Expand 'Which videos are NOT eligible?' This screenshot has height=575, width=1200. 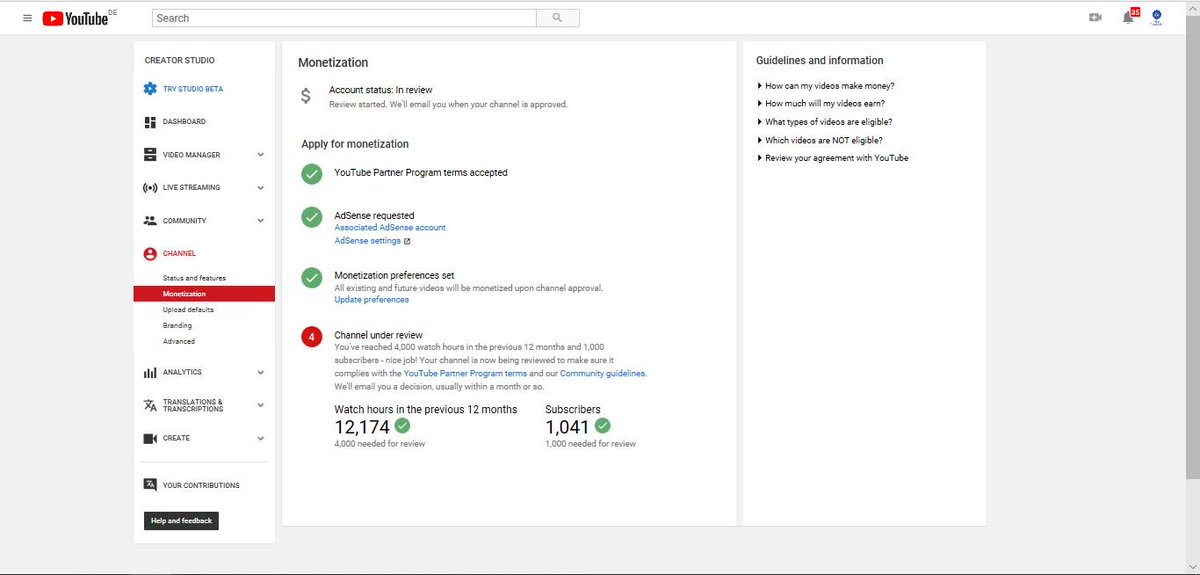[x=820, y=140]
